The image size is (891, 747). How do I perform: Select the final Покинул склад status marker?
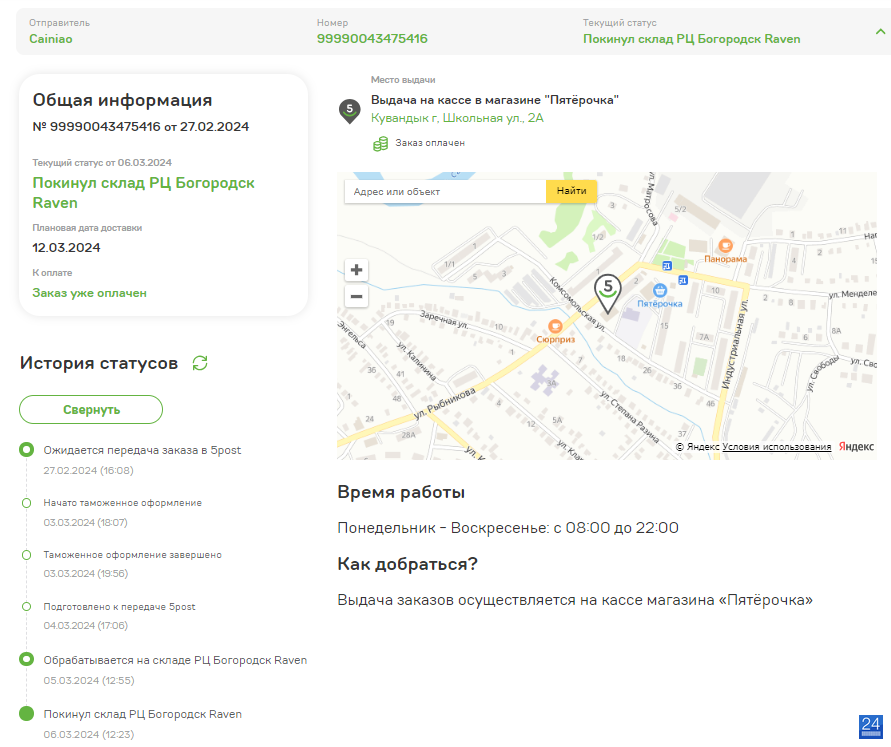[x=26, y=713]
